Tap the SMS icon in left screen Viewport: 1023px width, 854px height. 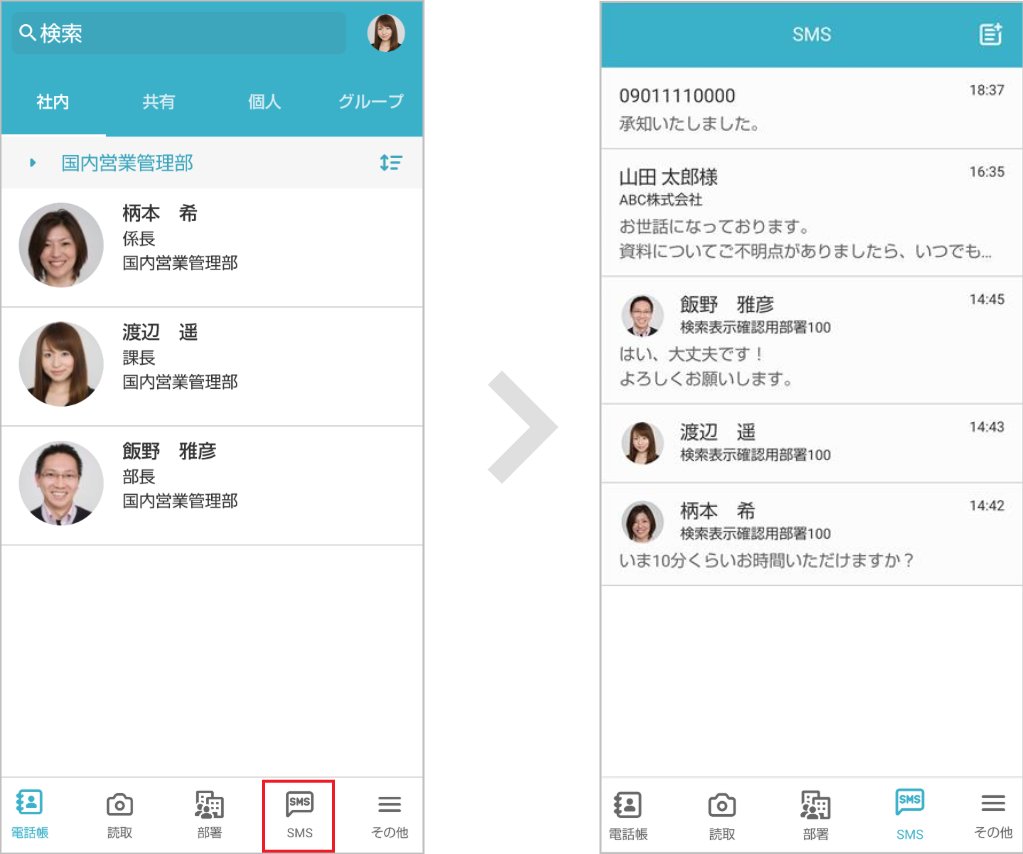pyautogui.click(x=299, y=804)
